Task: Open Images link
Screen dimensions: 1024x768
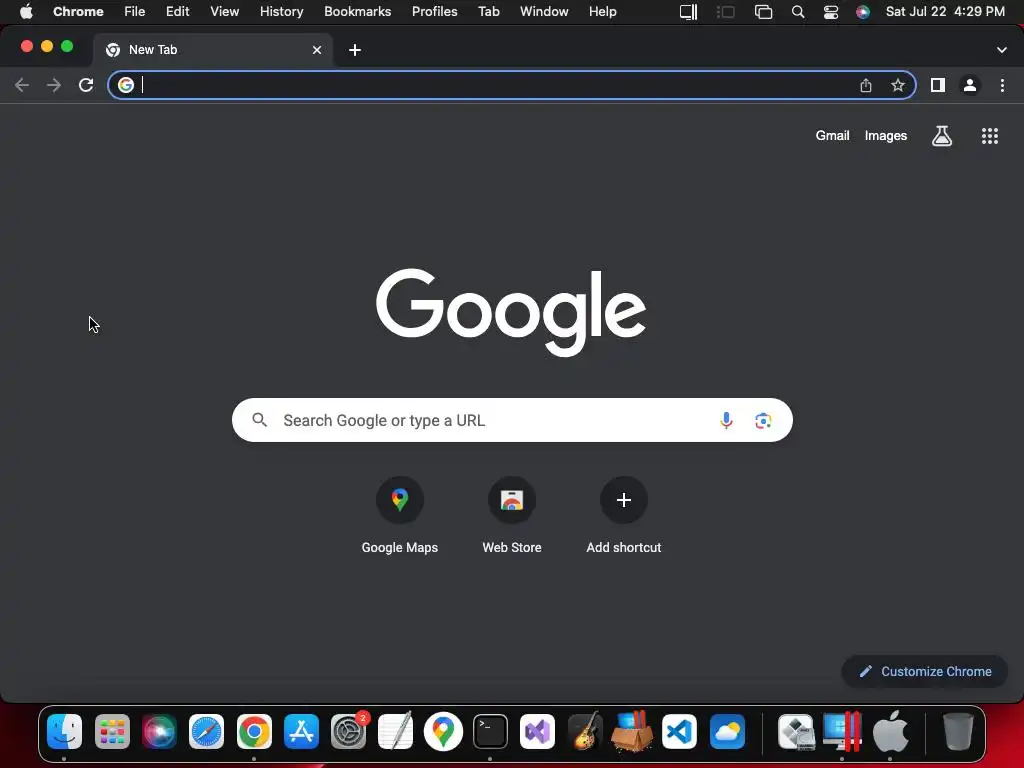Action: [x=886, y=136]
